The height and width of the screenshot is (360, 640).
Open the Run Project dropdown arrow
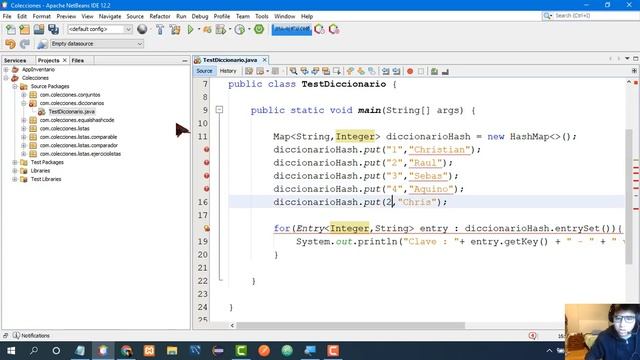pyautogui.click(x=199, y=29)
